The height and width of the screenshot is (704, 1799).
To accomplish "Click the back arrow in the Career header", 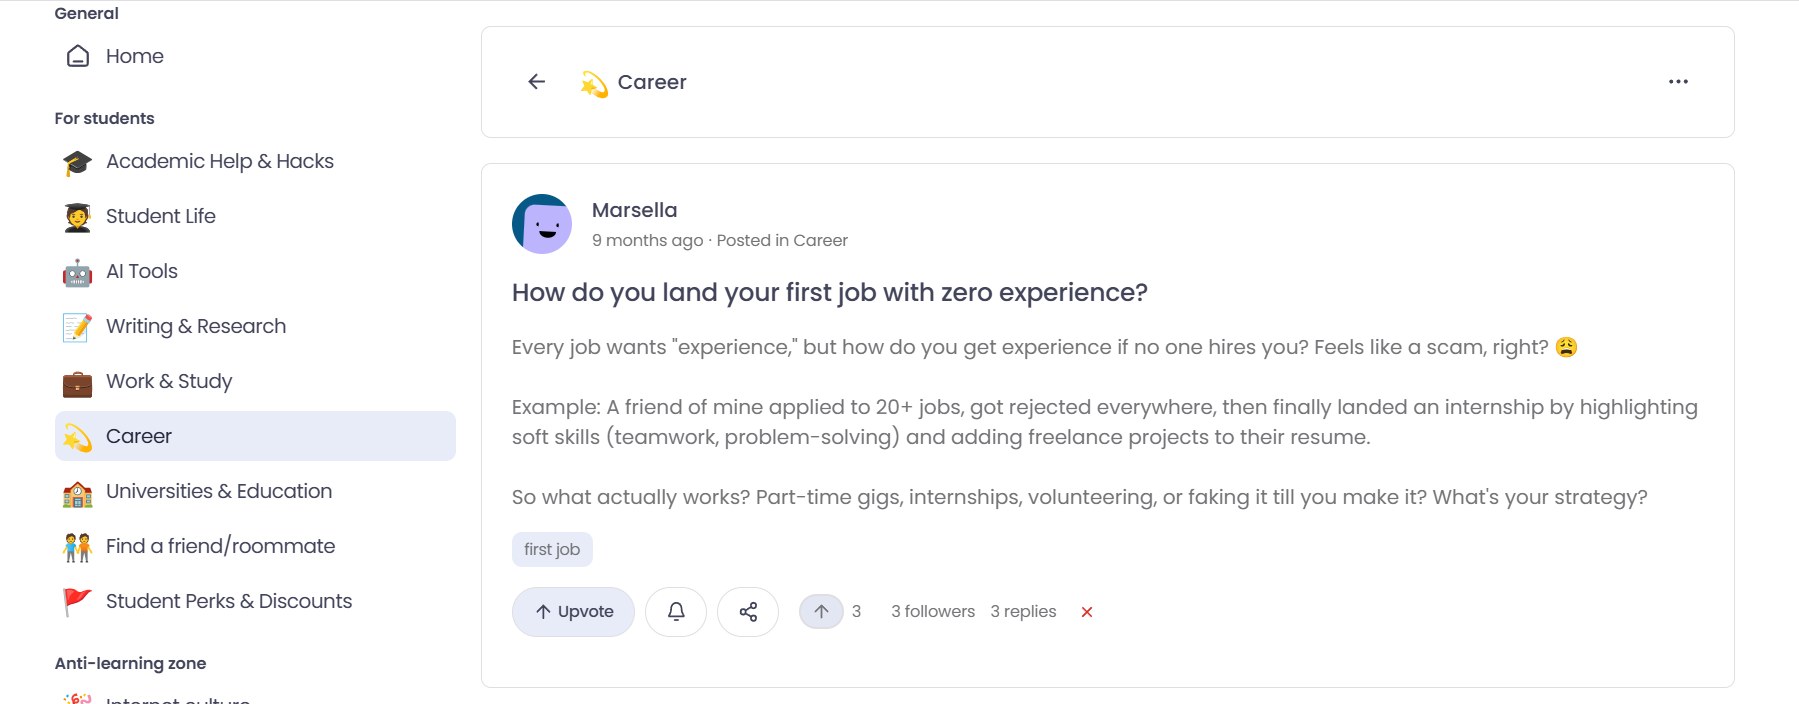I will (x=536, y=82).
